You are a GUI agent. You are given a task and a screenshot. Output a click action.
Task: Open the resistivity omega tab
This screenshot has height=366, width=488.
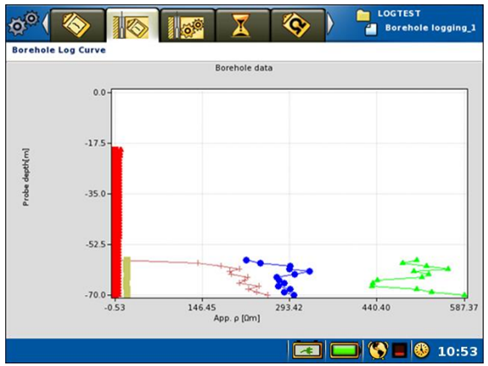[x=297, y=25]
